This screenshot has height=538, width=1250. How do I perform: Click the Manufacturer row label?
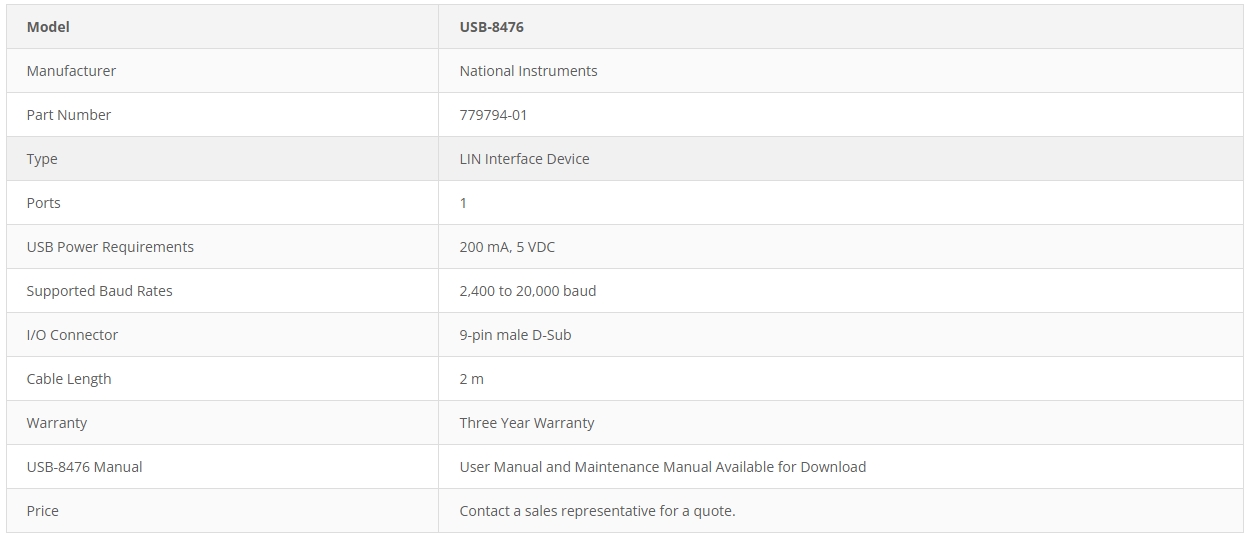tap(71, 71)
